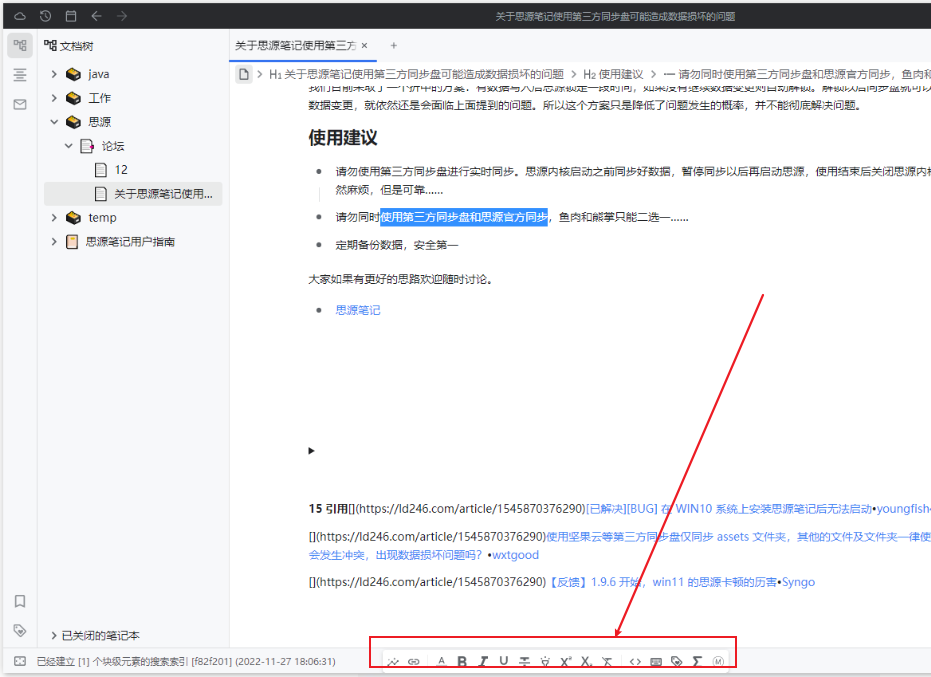
Task: Select the temp notebook label
Action: (102, 217)
